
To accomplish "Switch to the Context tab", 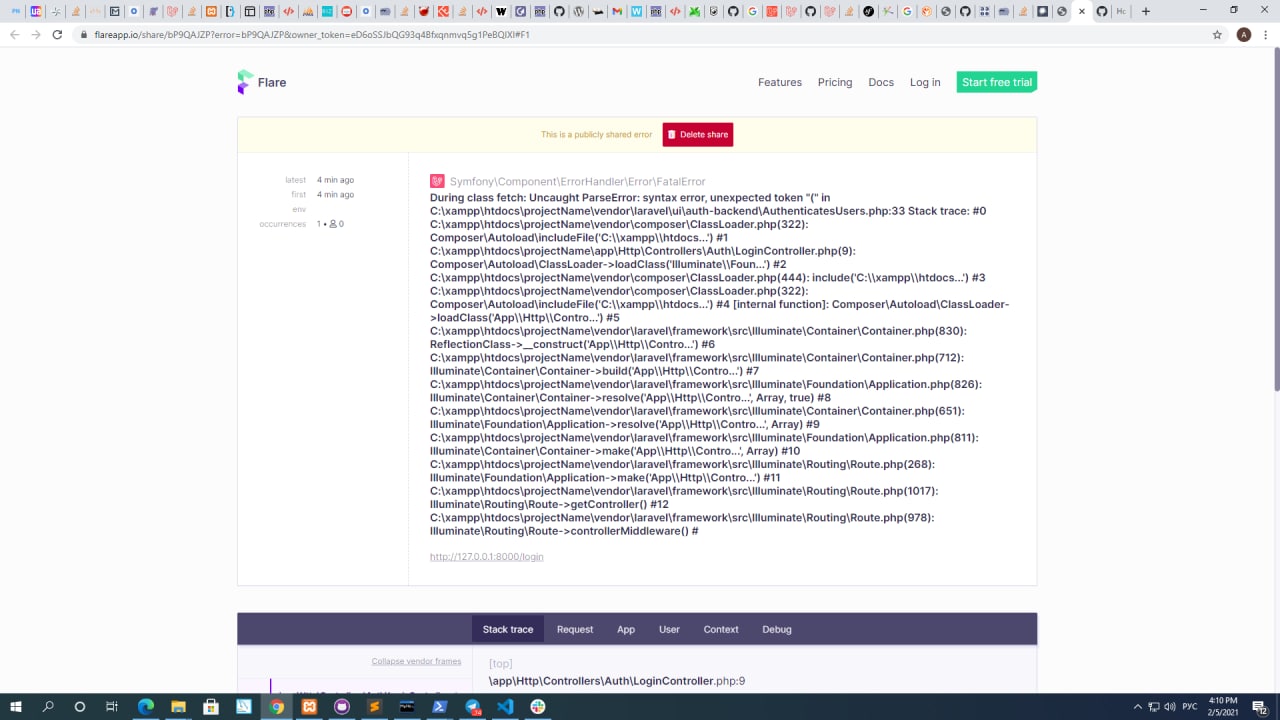I will coord(721,629).
